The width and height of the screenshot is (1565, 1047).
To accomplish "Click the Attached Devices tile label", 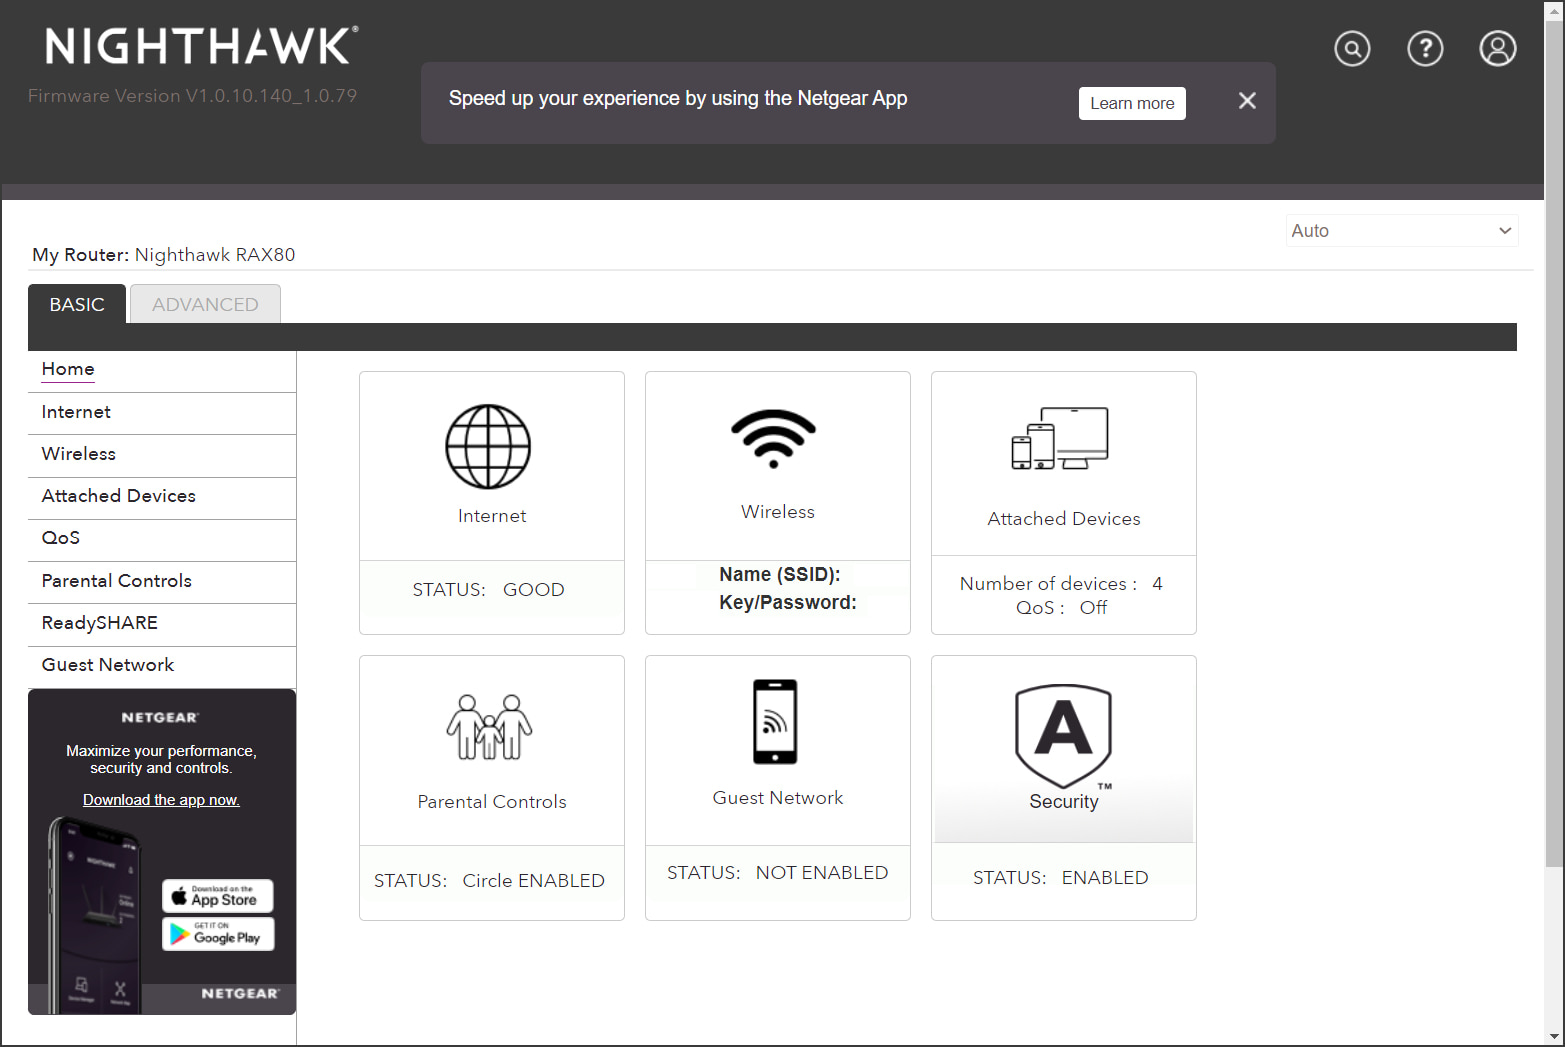I will [1064, 519].
